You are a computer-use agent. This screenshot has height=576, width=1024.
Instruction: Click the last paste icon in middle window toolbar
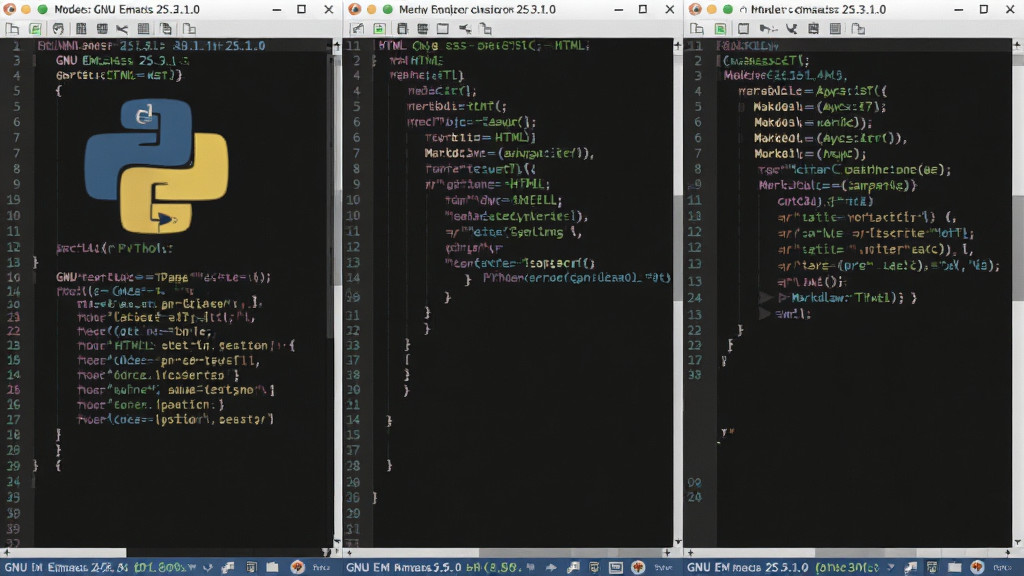[x=485, y=29]
